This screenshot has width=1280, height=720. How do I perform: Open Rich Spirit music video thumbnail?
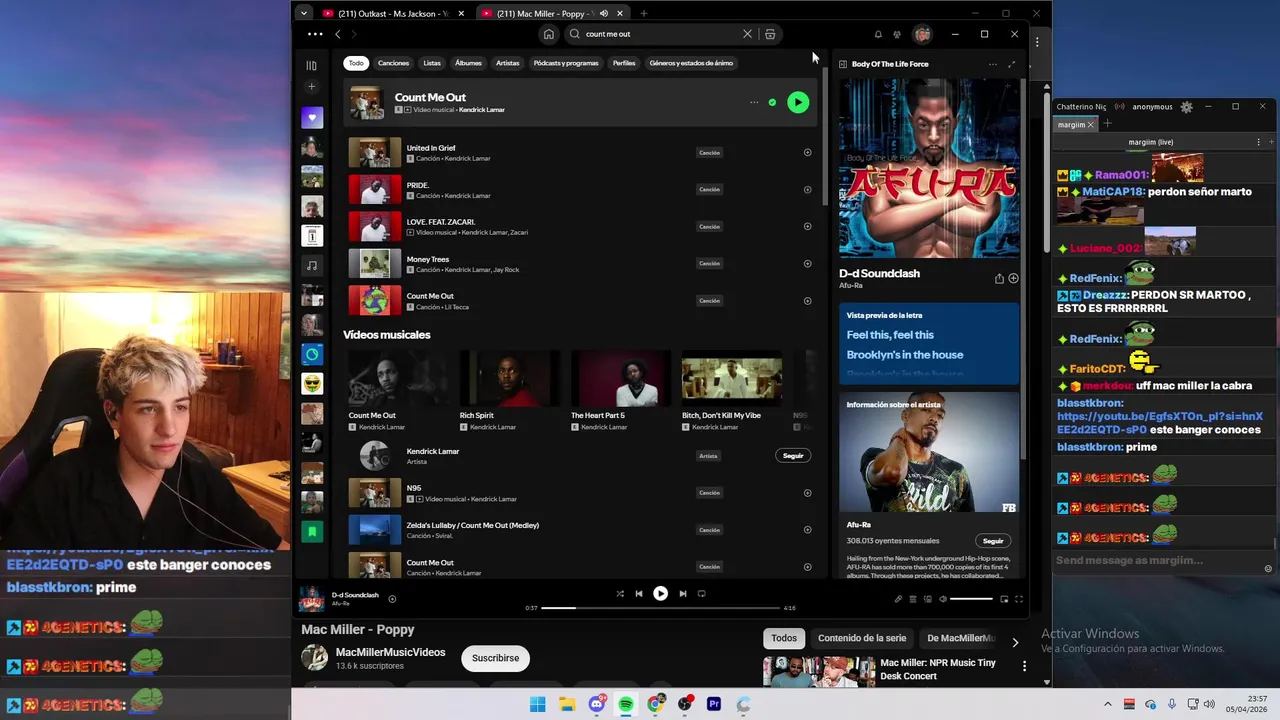pos(510,378)
